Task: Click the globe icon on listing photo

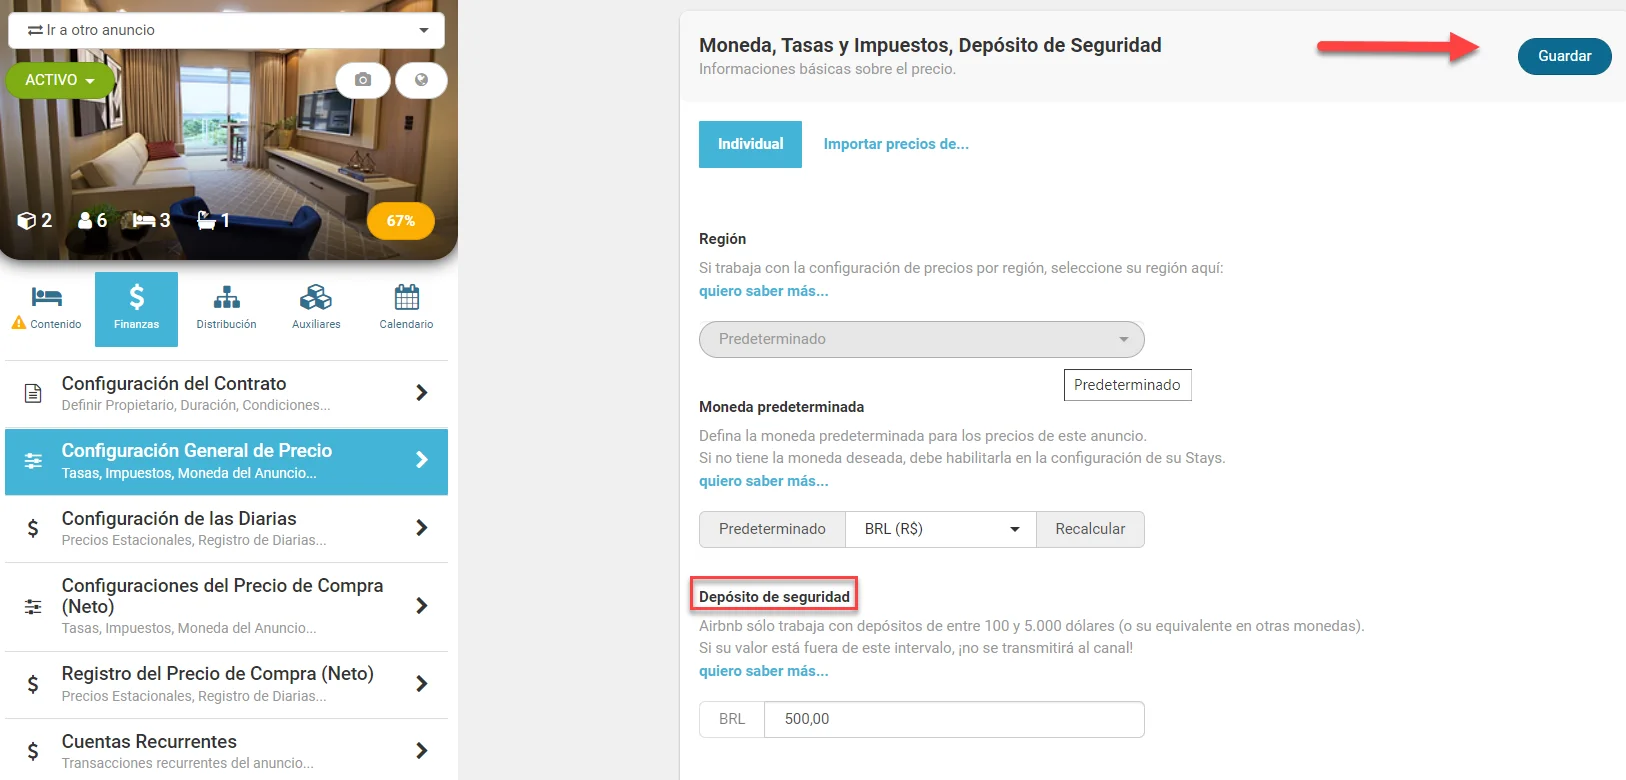Action: coord(421,80)
